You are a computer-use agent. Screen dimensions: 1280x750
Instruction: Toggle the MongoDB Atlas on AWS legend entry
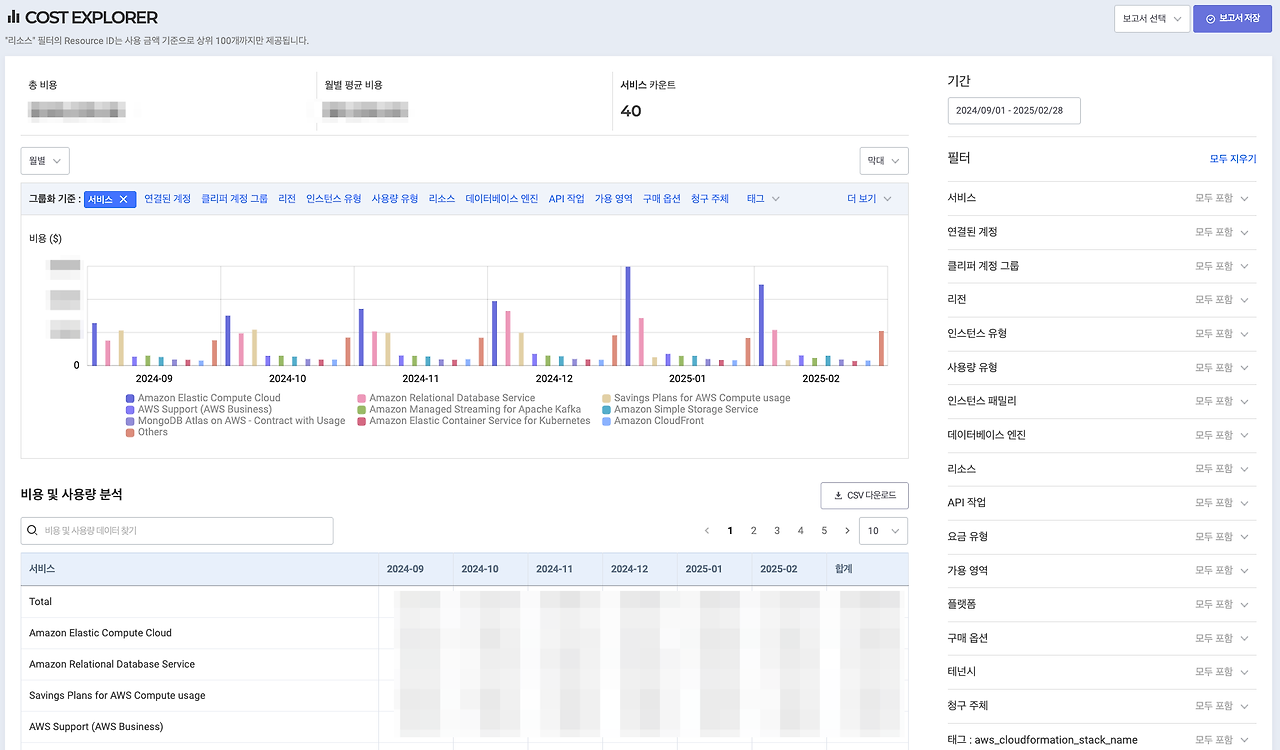236,421
